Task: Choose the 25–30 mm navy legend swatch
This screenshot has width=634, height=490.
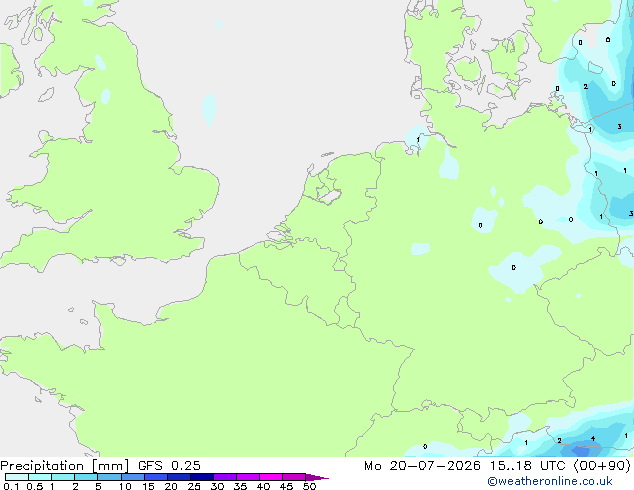Action: [201, 477]
